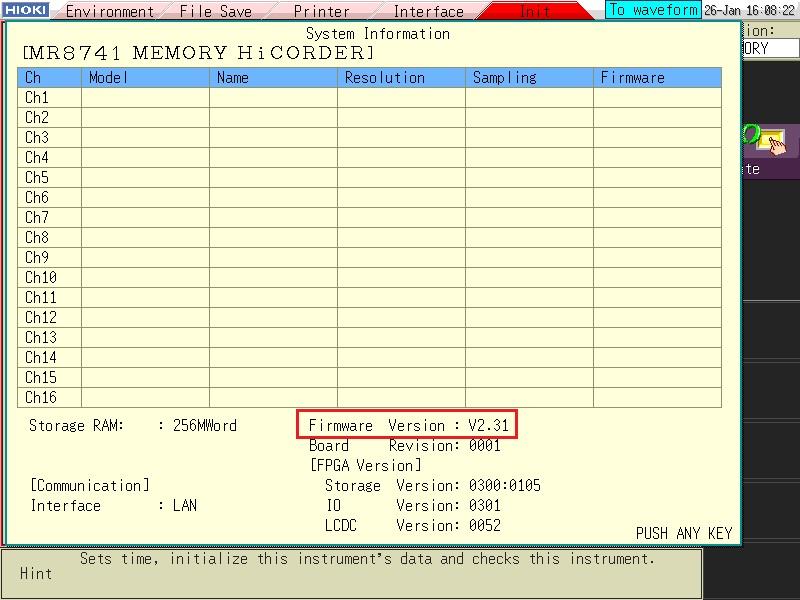Select the Ch2 row label
This screenshot has width=800, height=600.
[37, 117]
